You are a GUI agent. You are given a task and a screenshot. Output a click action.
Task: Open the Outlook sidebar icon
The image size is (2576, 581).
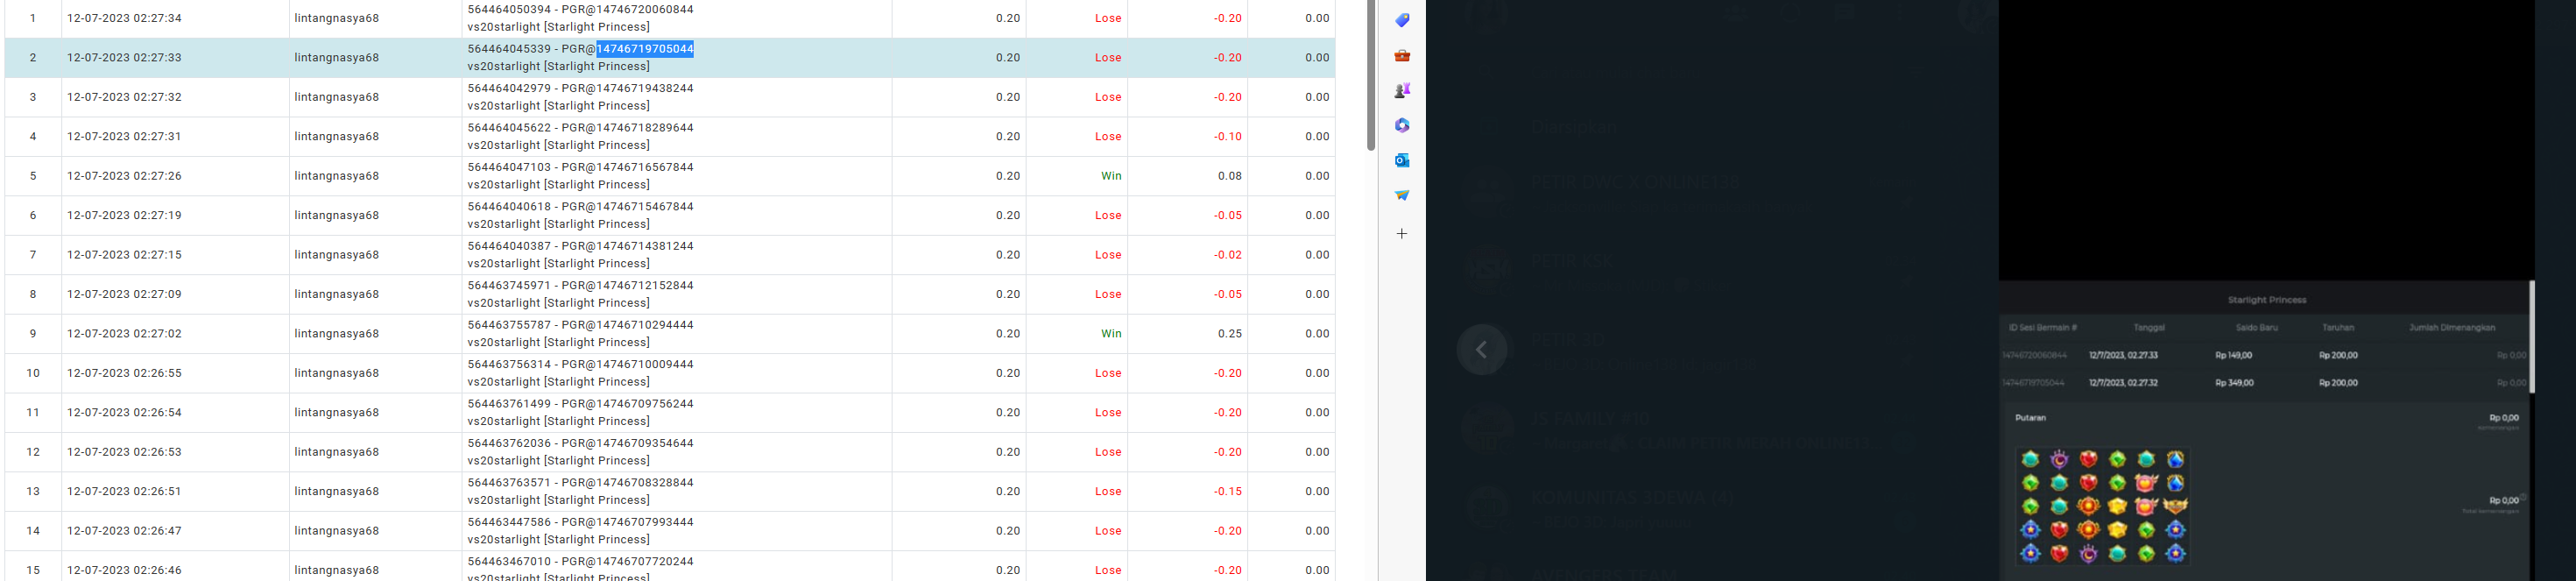click(x=1402, y=160)
